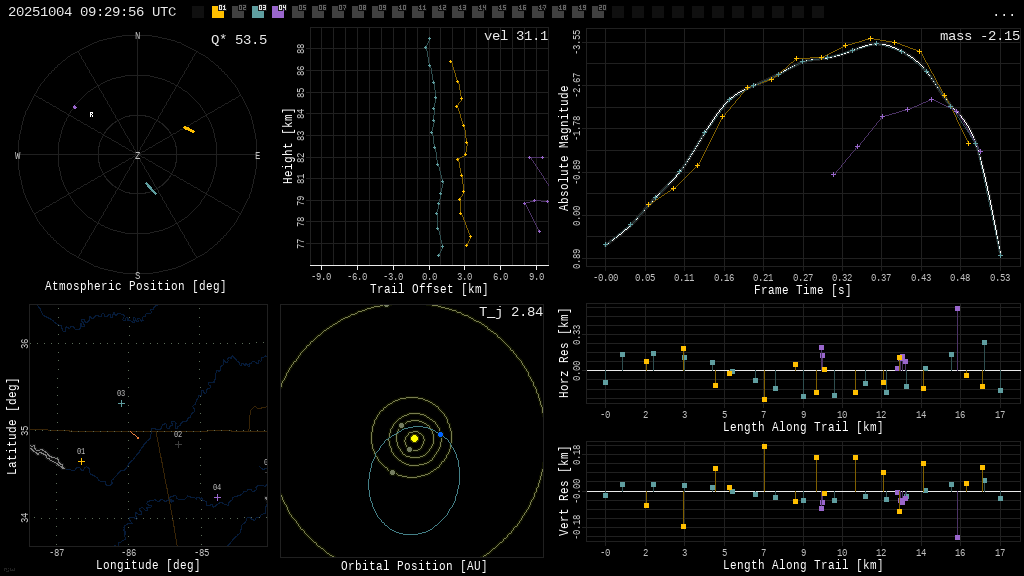Click the yellow Sun in orbital plot
Image resolution: width=1024 pixels, height=576 pixels.
click(x=414, y=438)
